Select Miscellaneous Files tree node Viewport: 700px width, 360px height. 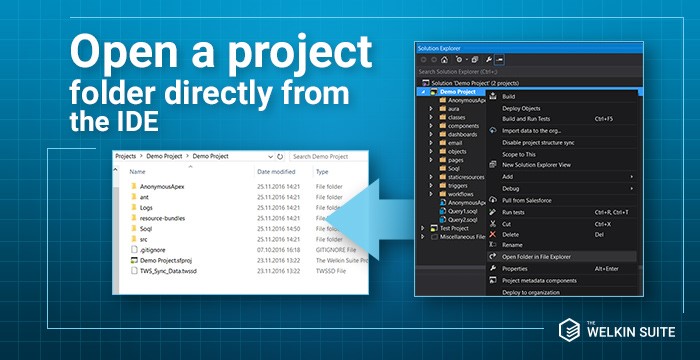click(458, 237)
